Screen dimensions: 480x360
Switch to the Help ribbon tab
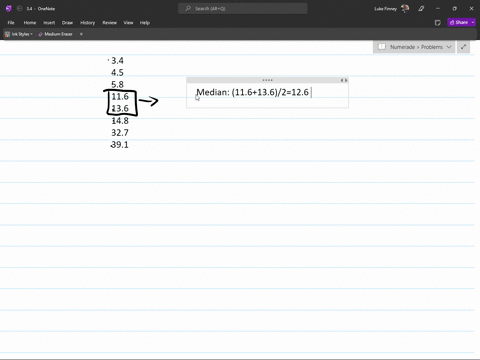click(x=145, y=23)
